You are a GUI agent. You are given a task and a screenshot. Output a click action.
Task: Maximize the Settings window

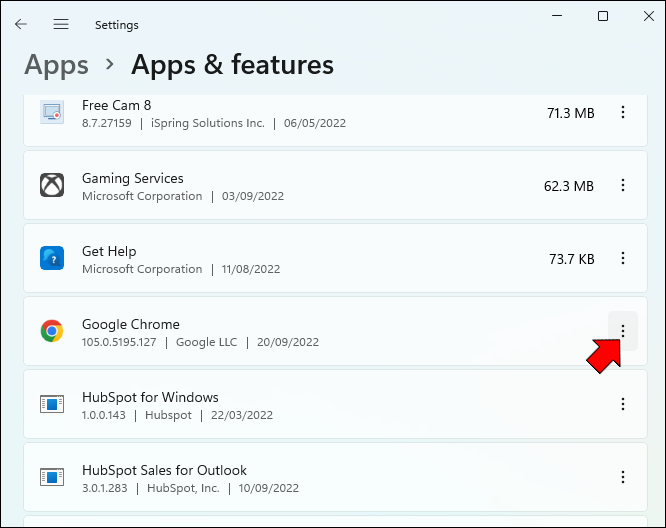603,16
